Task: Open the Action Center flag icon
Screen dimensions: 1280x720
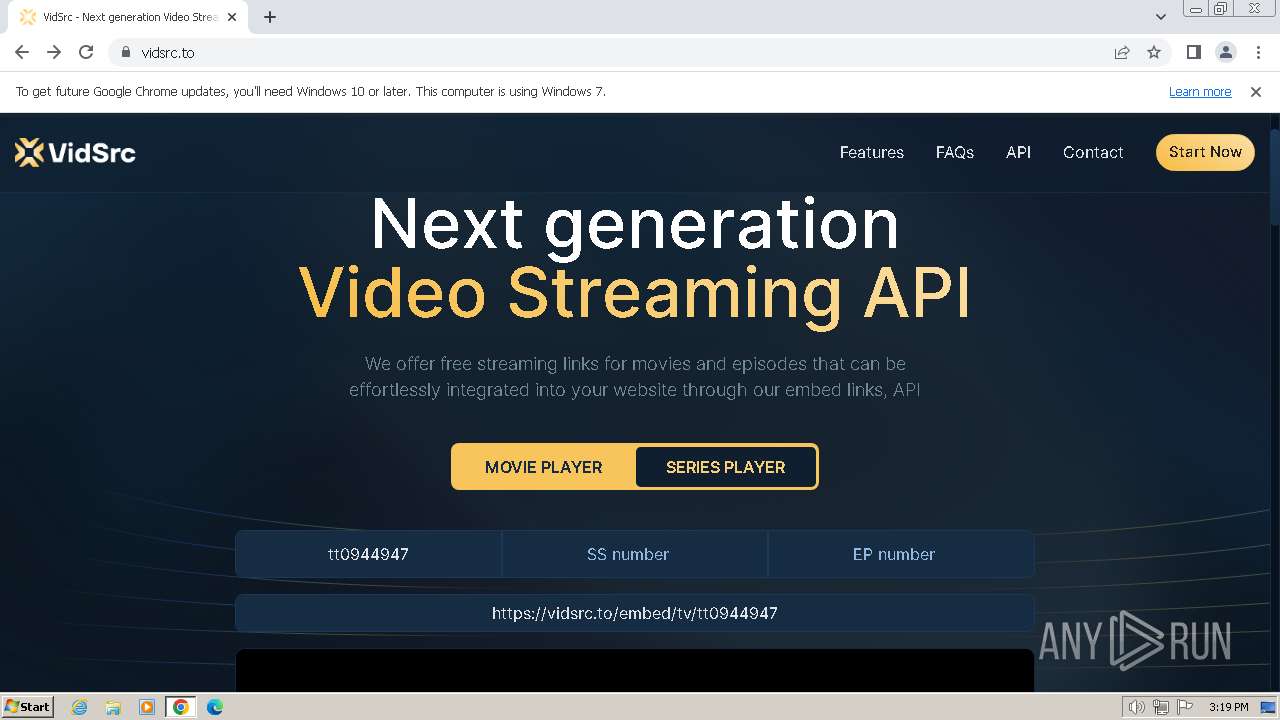Action: (1185, 707)
